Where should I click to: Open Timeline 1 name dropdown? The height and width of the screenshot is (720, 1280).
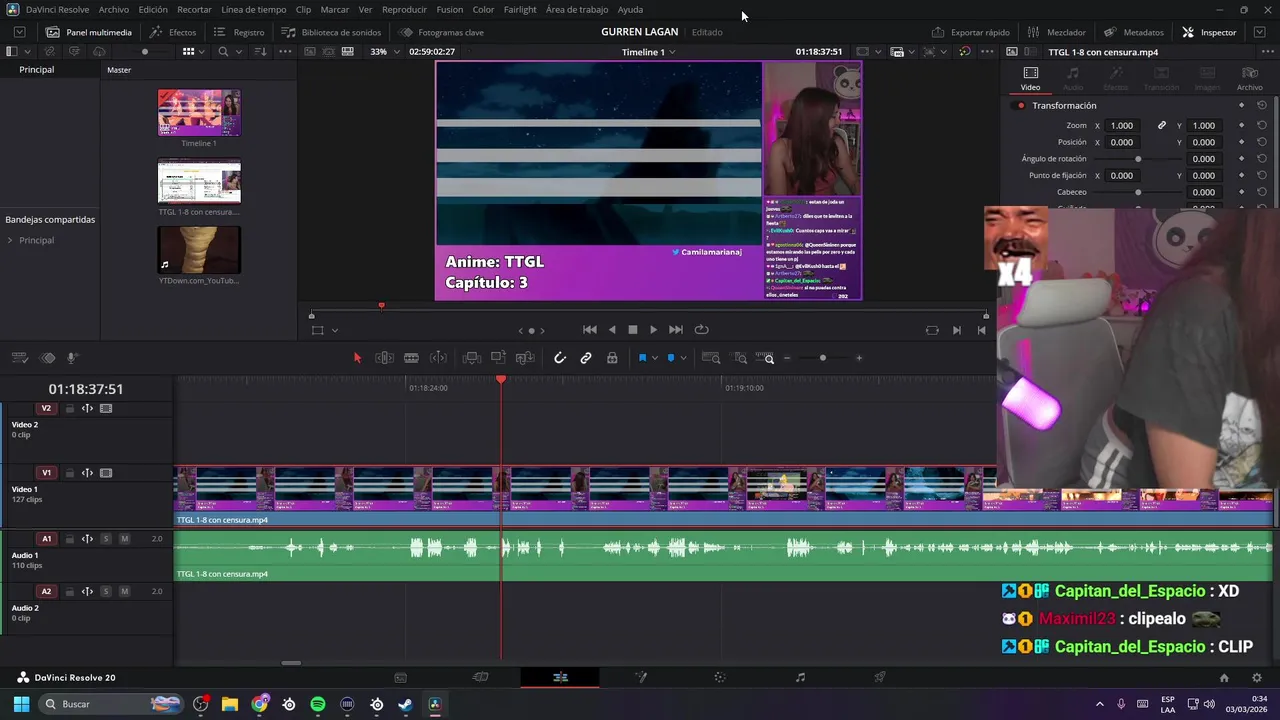[648, 51]
